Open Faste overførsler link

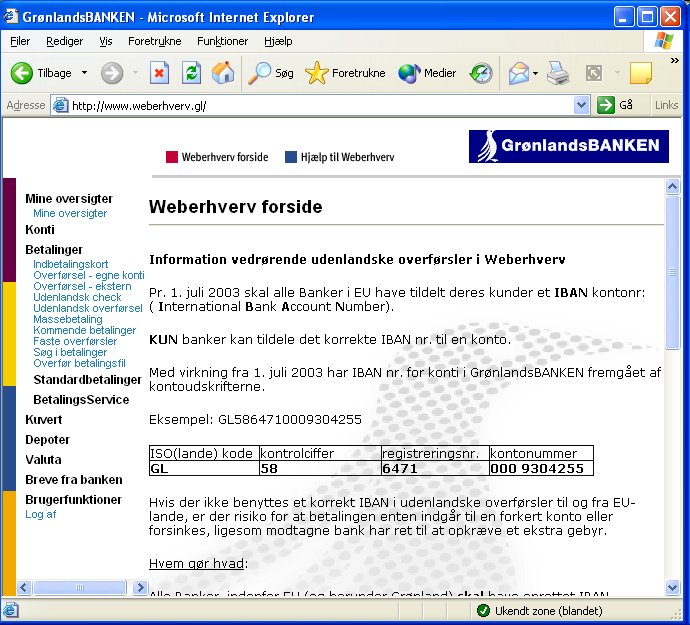(x=75, y=341)
